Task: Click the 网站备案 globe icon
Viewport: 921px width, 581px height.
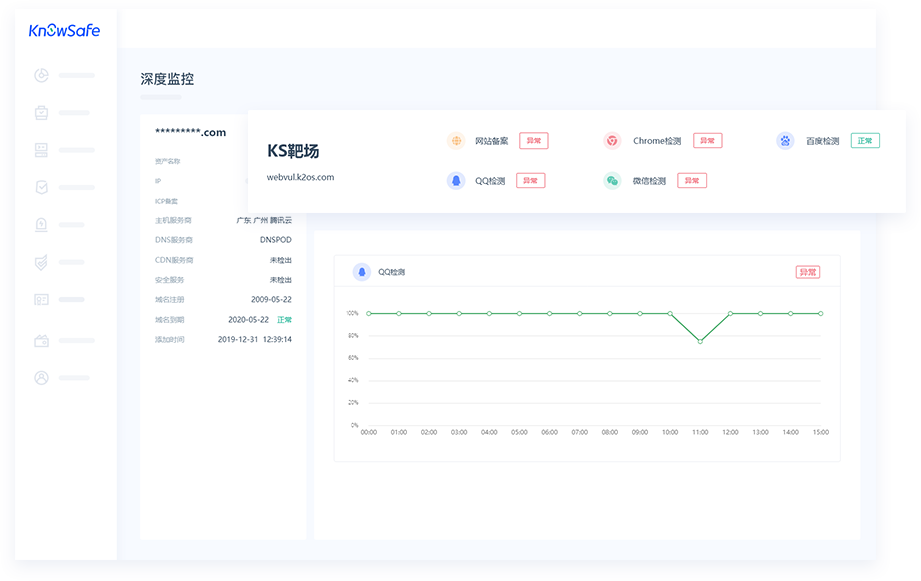Action: coord(456,141)
